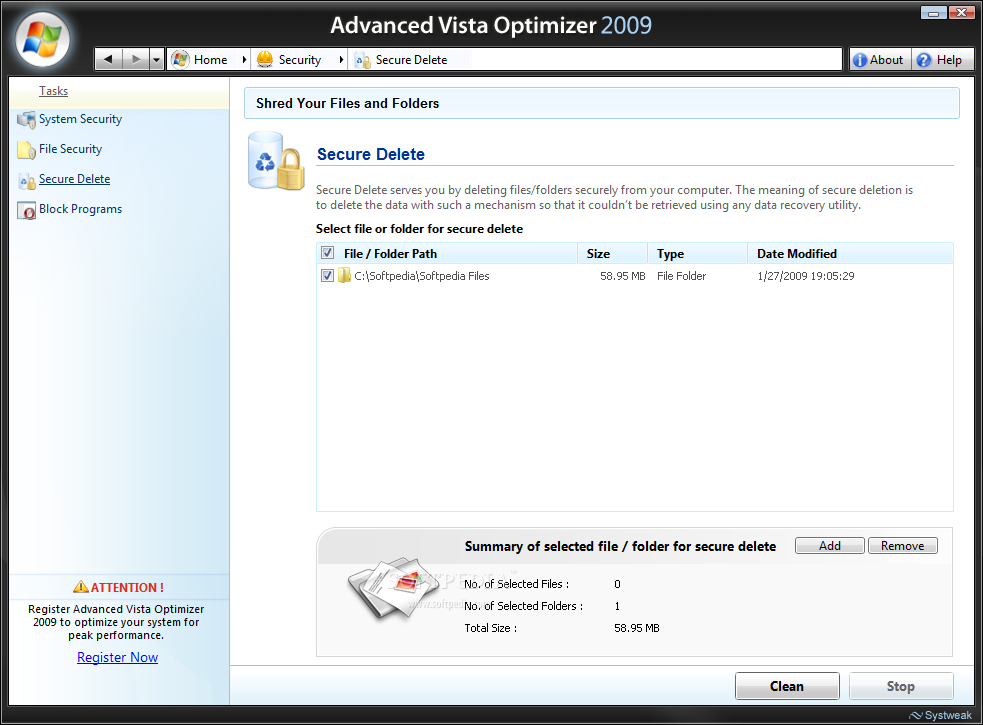Open the navigation history dropdown arrow

point(157,60)
